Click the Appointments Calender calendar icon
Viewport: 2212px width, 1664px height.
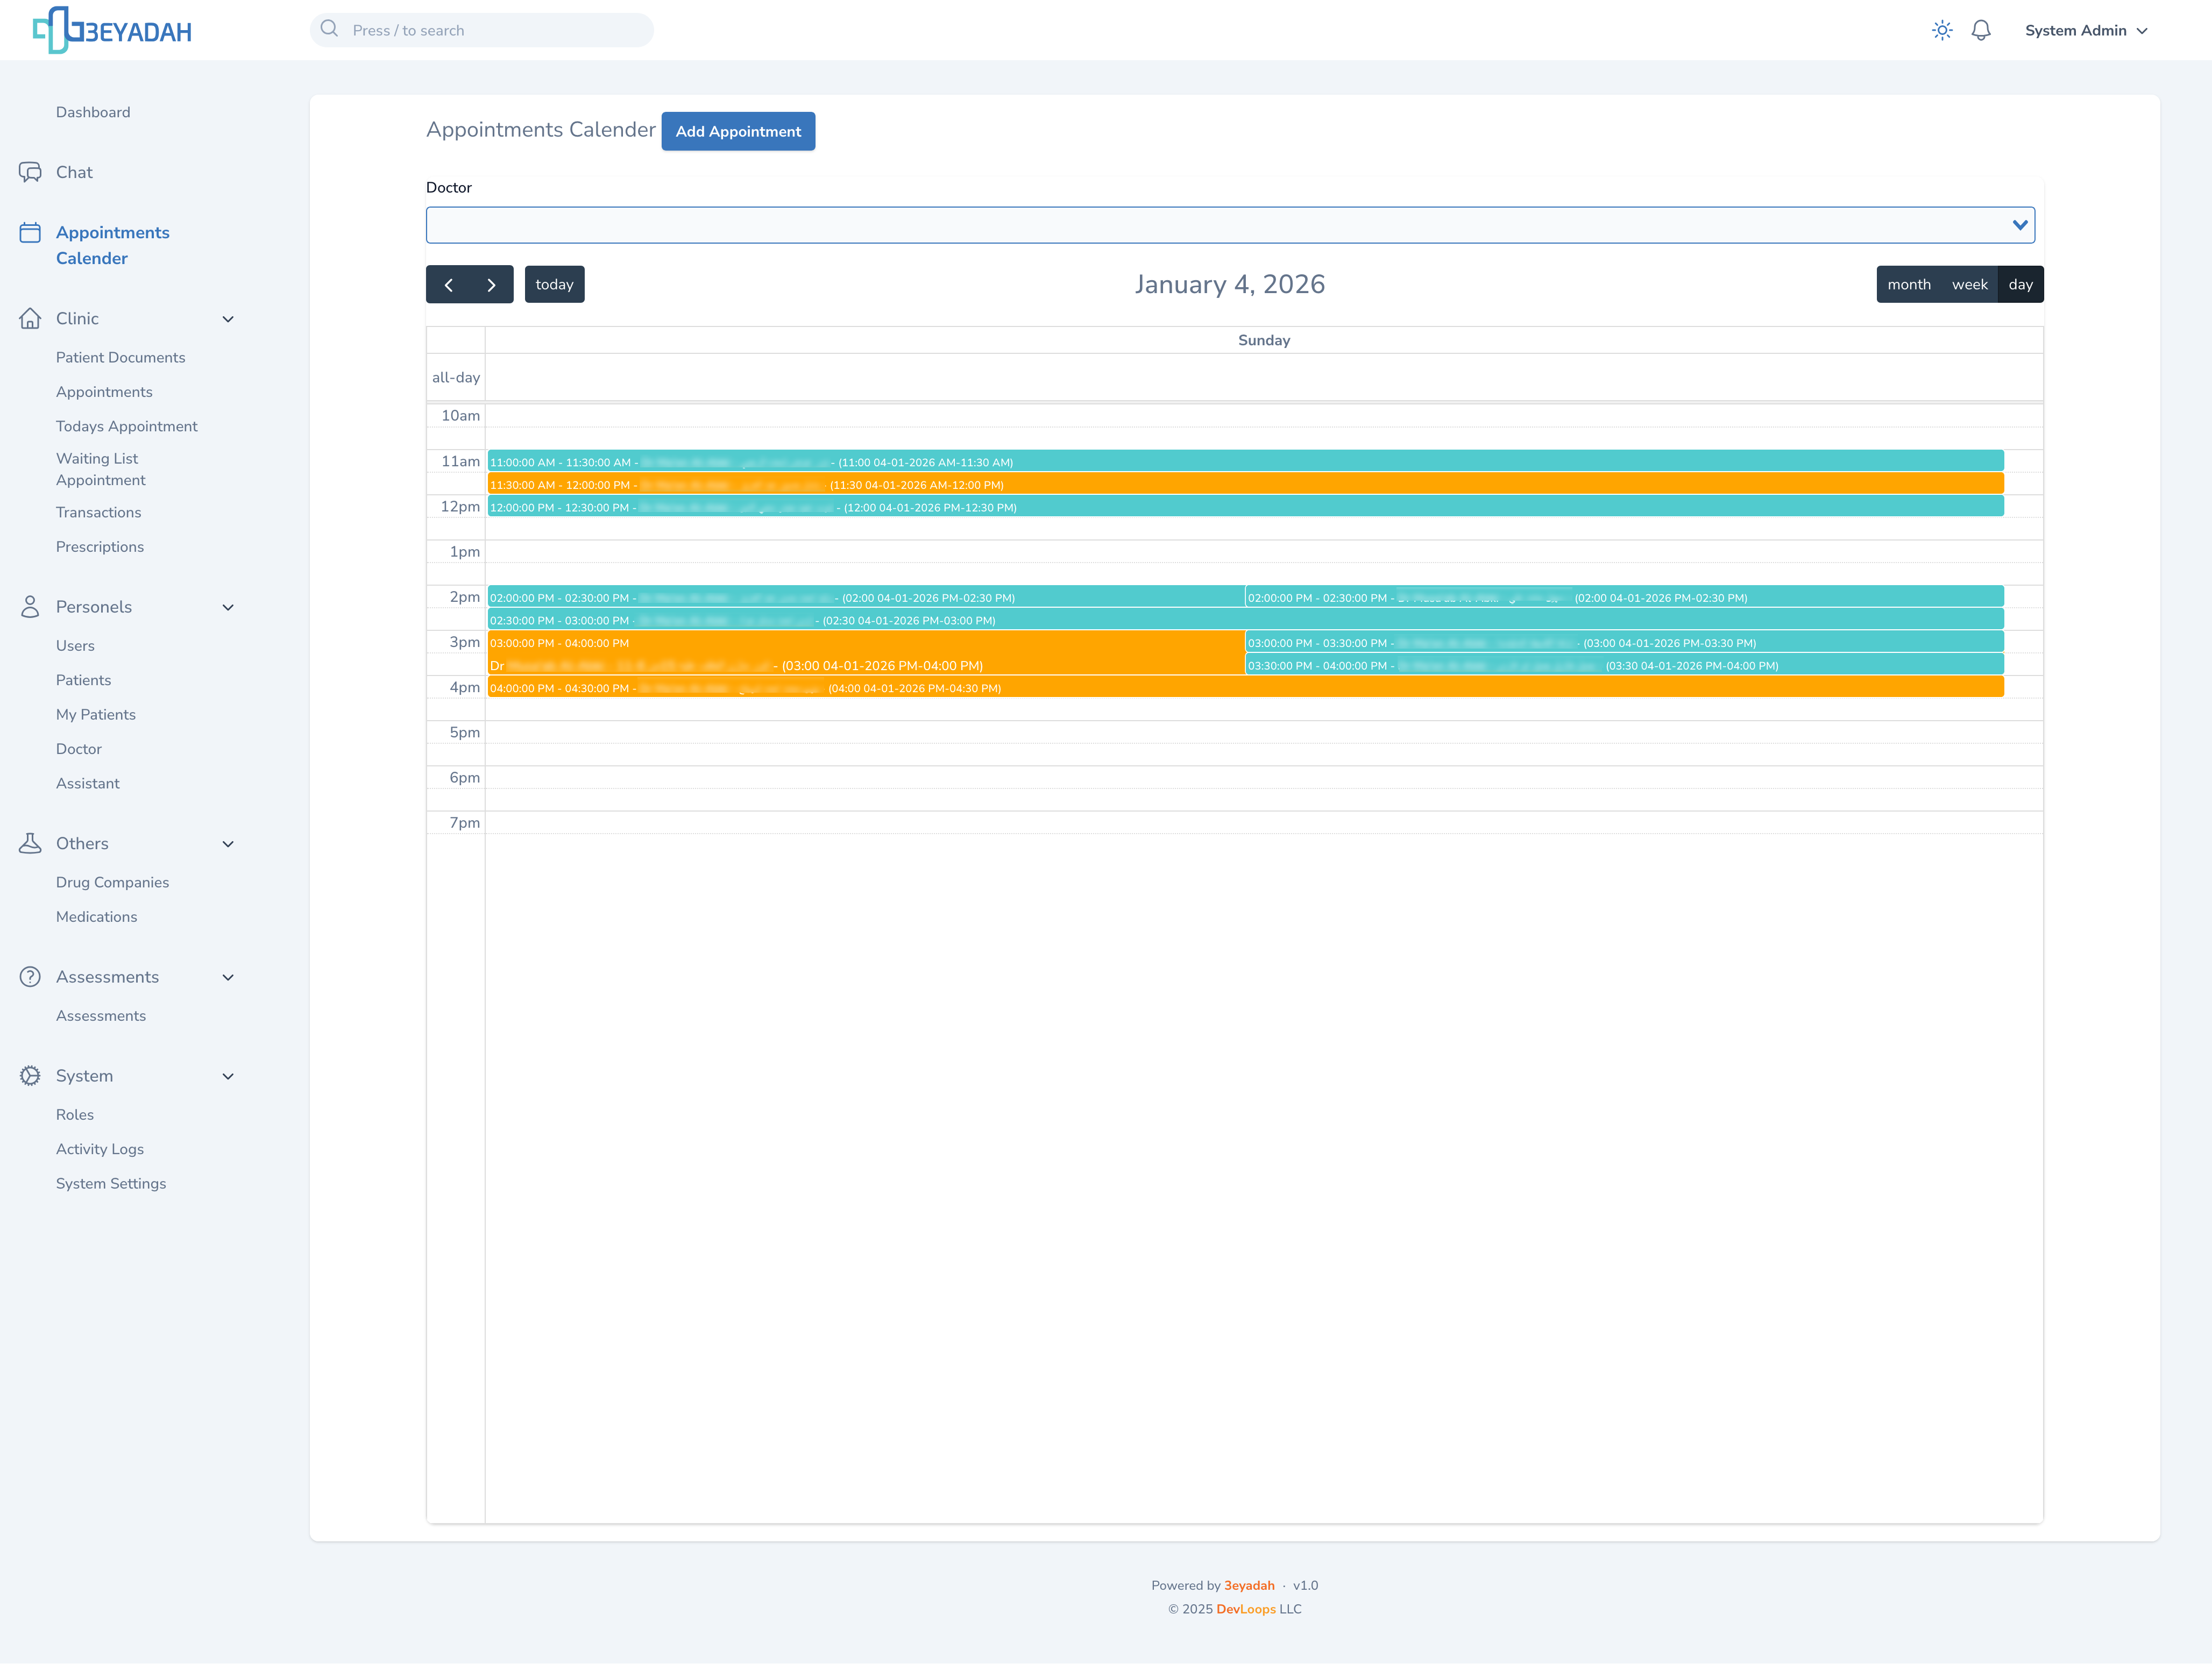click(x=30, y=233)
